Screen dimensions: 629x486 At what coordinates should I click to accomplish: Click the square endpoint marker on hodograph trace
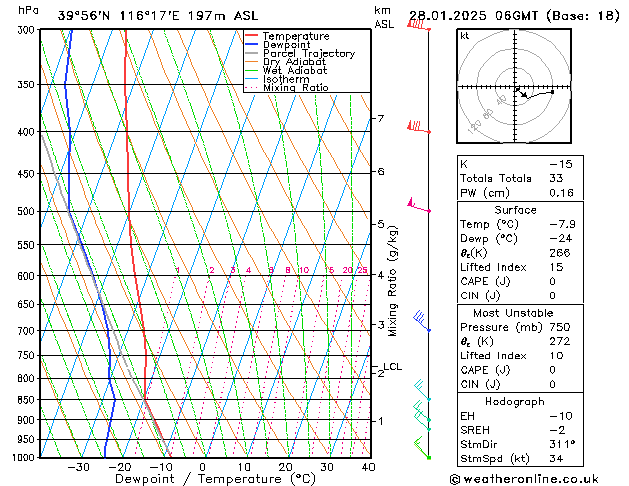point(552,92)
